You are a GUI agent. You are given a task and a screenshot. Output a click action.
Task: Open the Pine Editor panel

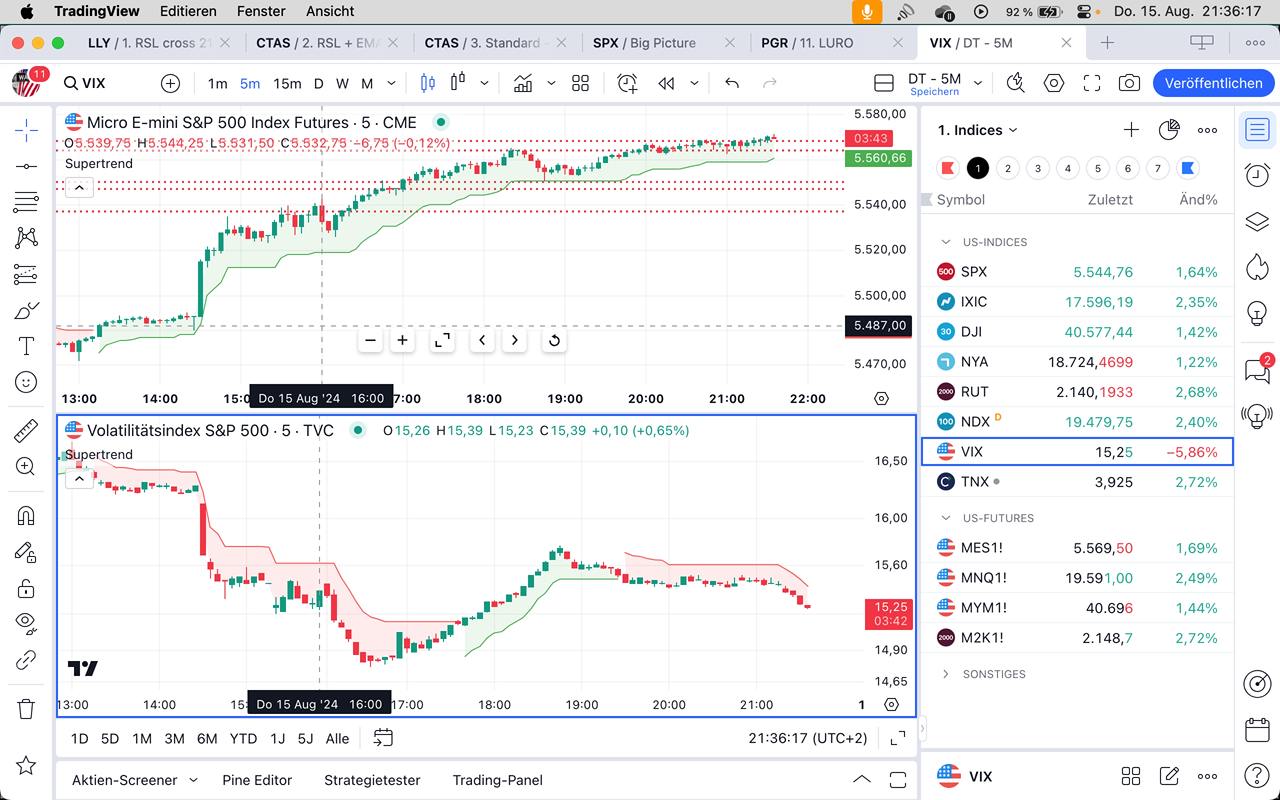[257, 780]
